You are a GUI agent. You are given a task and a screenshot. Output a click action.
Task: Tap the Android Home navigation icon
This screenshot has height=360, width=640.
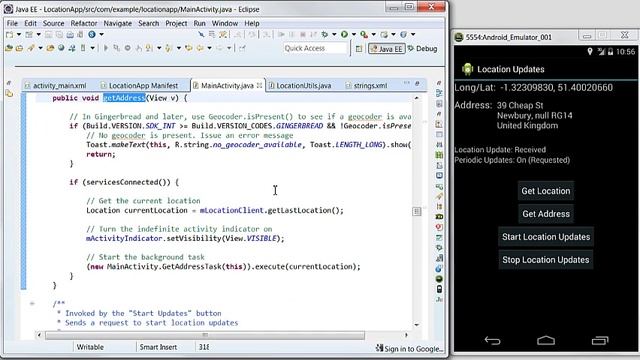(546, 340)
